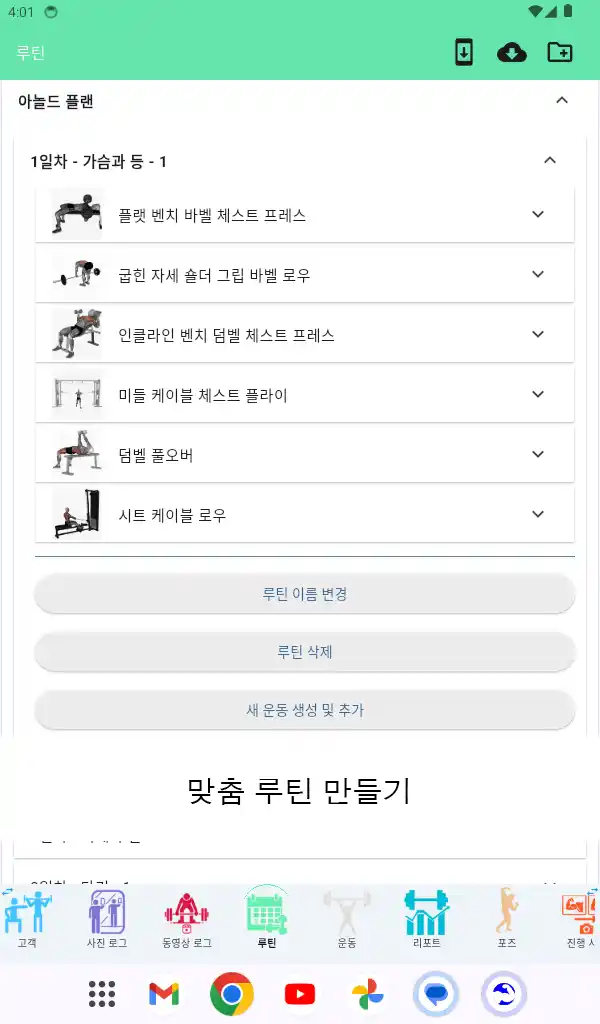
Task: Open the add-folder icon in top bar
Action: click(x=561, y=51)
